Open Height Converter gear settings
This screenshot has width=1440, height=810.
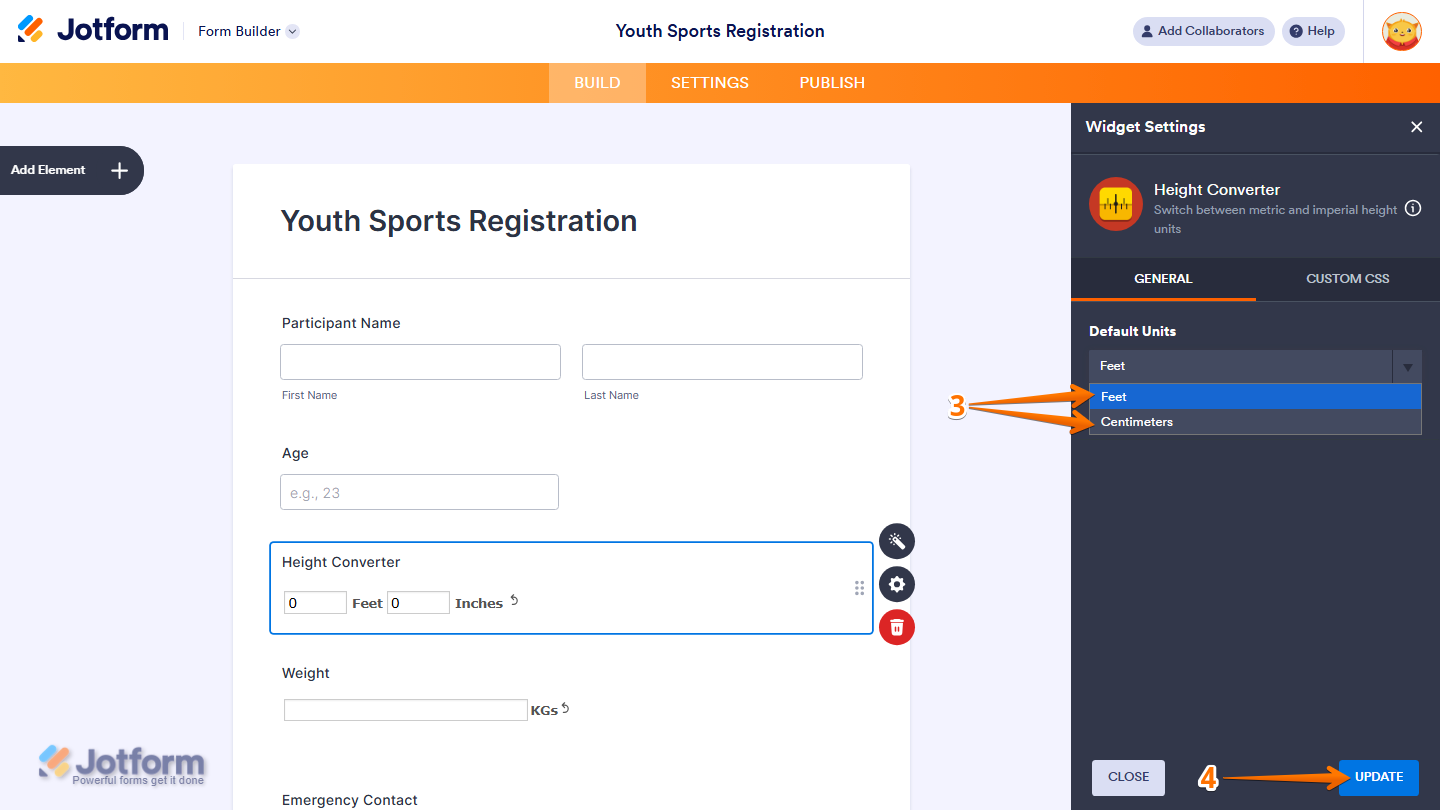[x=897, y=584]
